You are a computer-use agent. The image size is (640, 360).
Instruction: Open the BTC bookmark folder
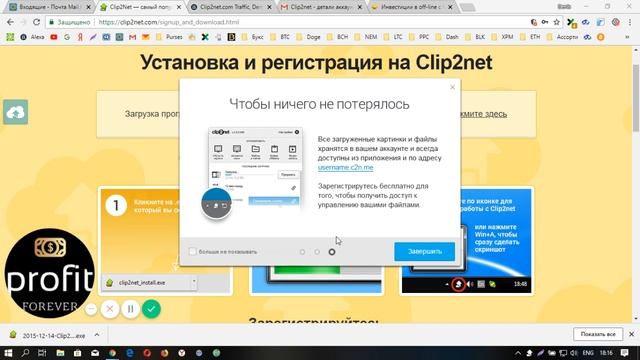click(x=280, y=37)
